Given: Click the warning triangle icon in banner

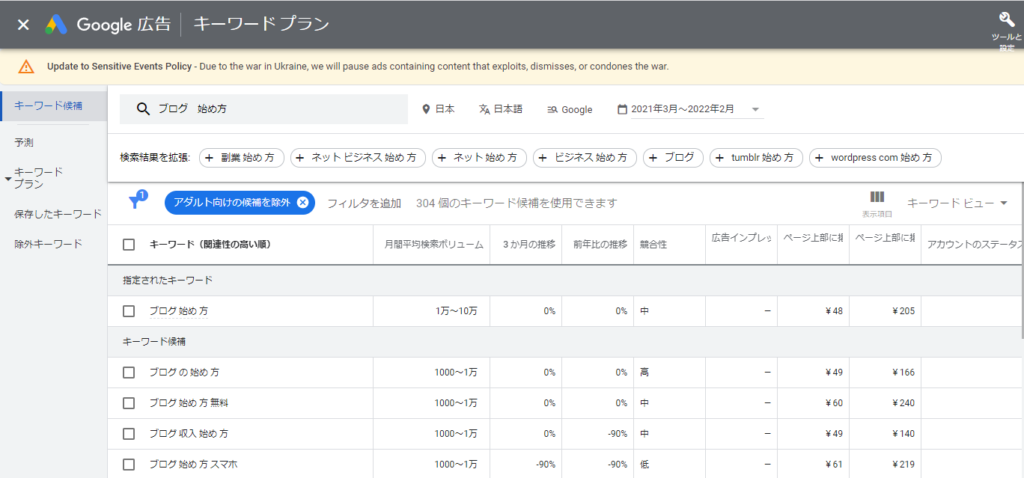Looking at the screenshot, I should coord(26,67).
